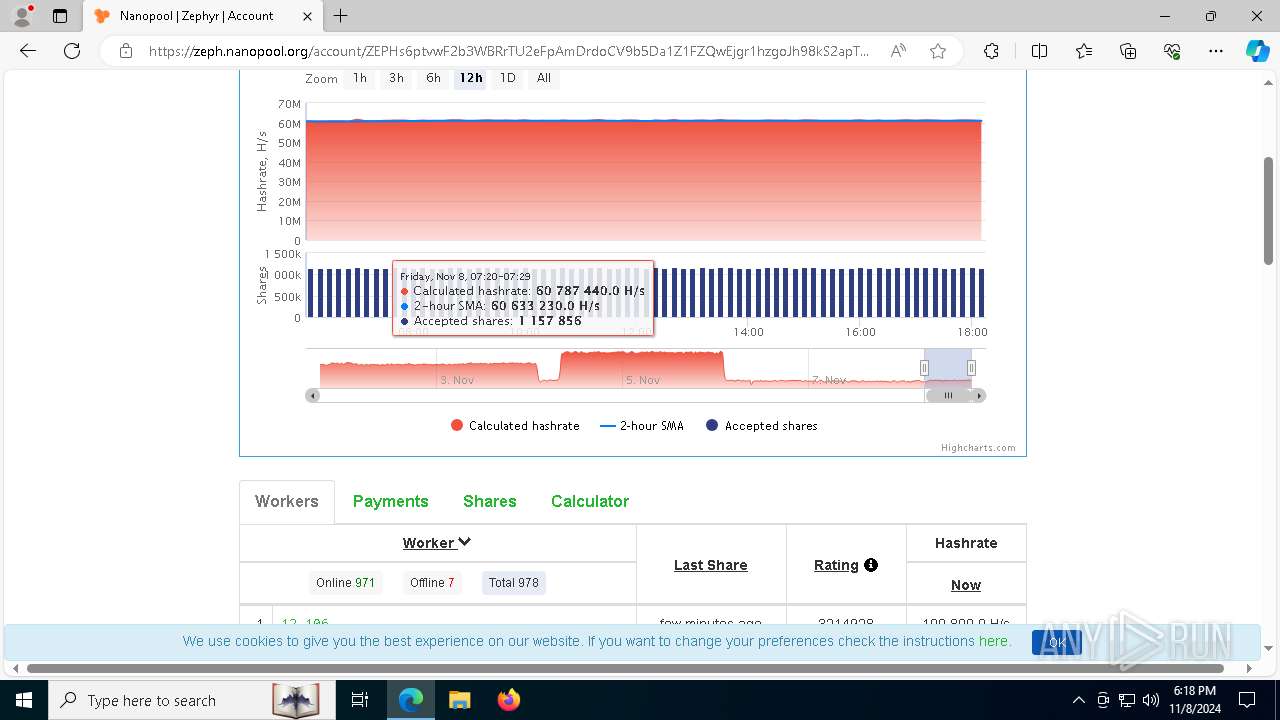Image resolution: width=1280 pixels, height=720 pixels.
Task: Open Microsoft Edge taskbar icon
Action: pos(411,700)
